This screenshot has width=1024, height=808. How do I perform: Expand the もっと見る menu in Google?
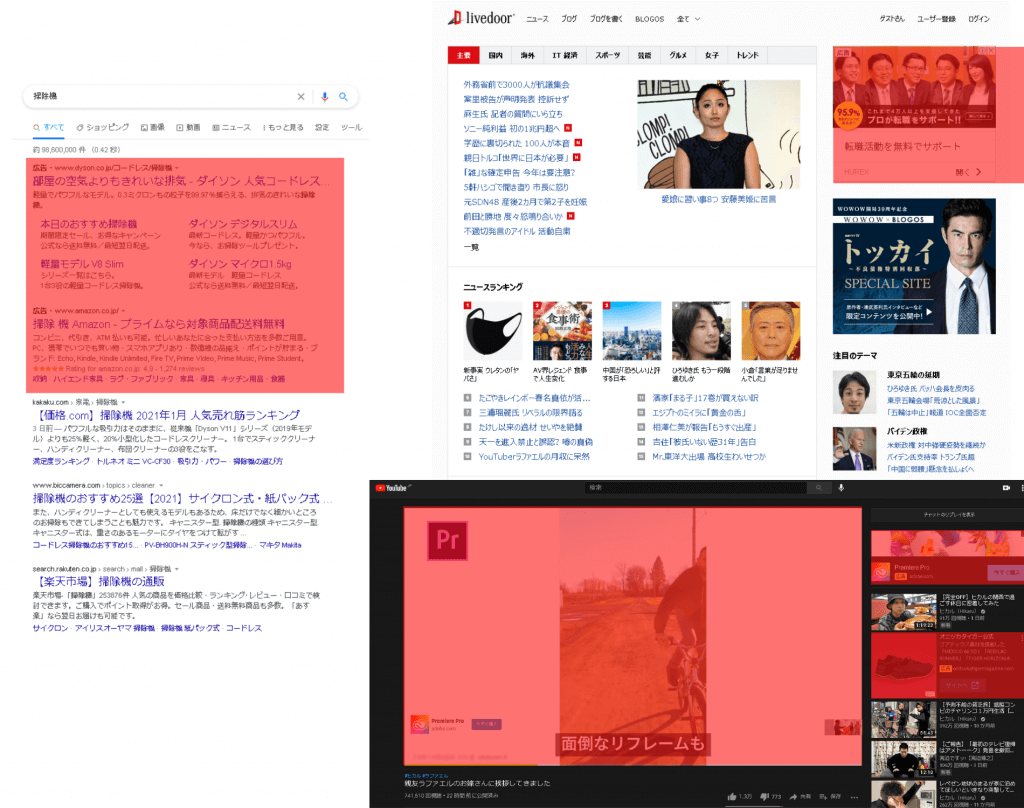(283, 127)
